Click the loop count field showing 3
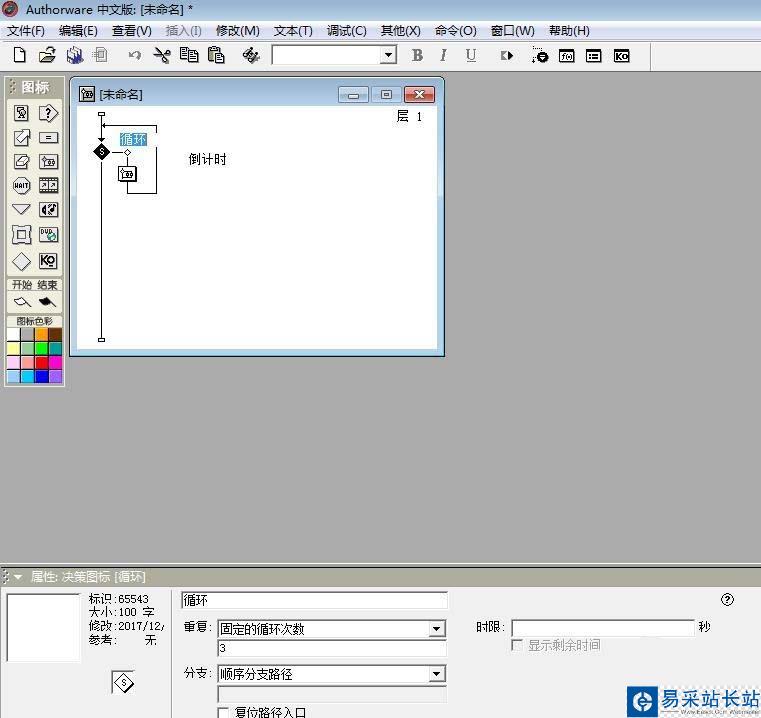 (x=331, y=648)
